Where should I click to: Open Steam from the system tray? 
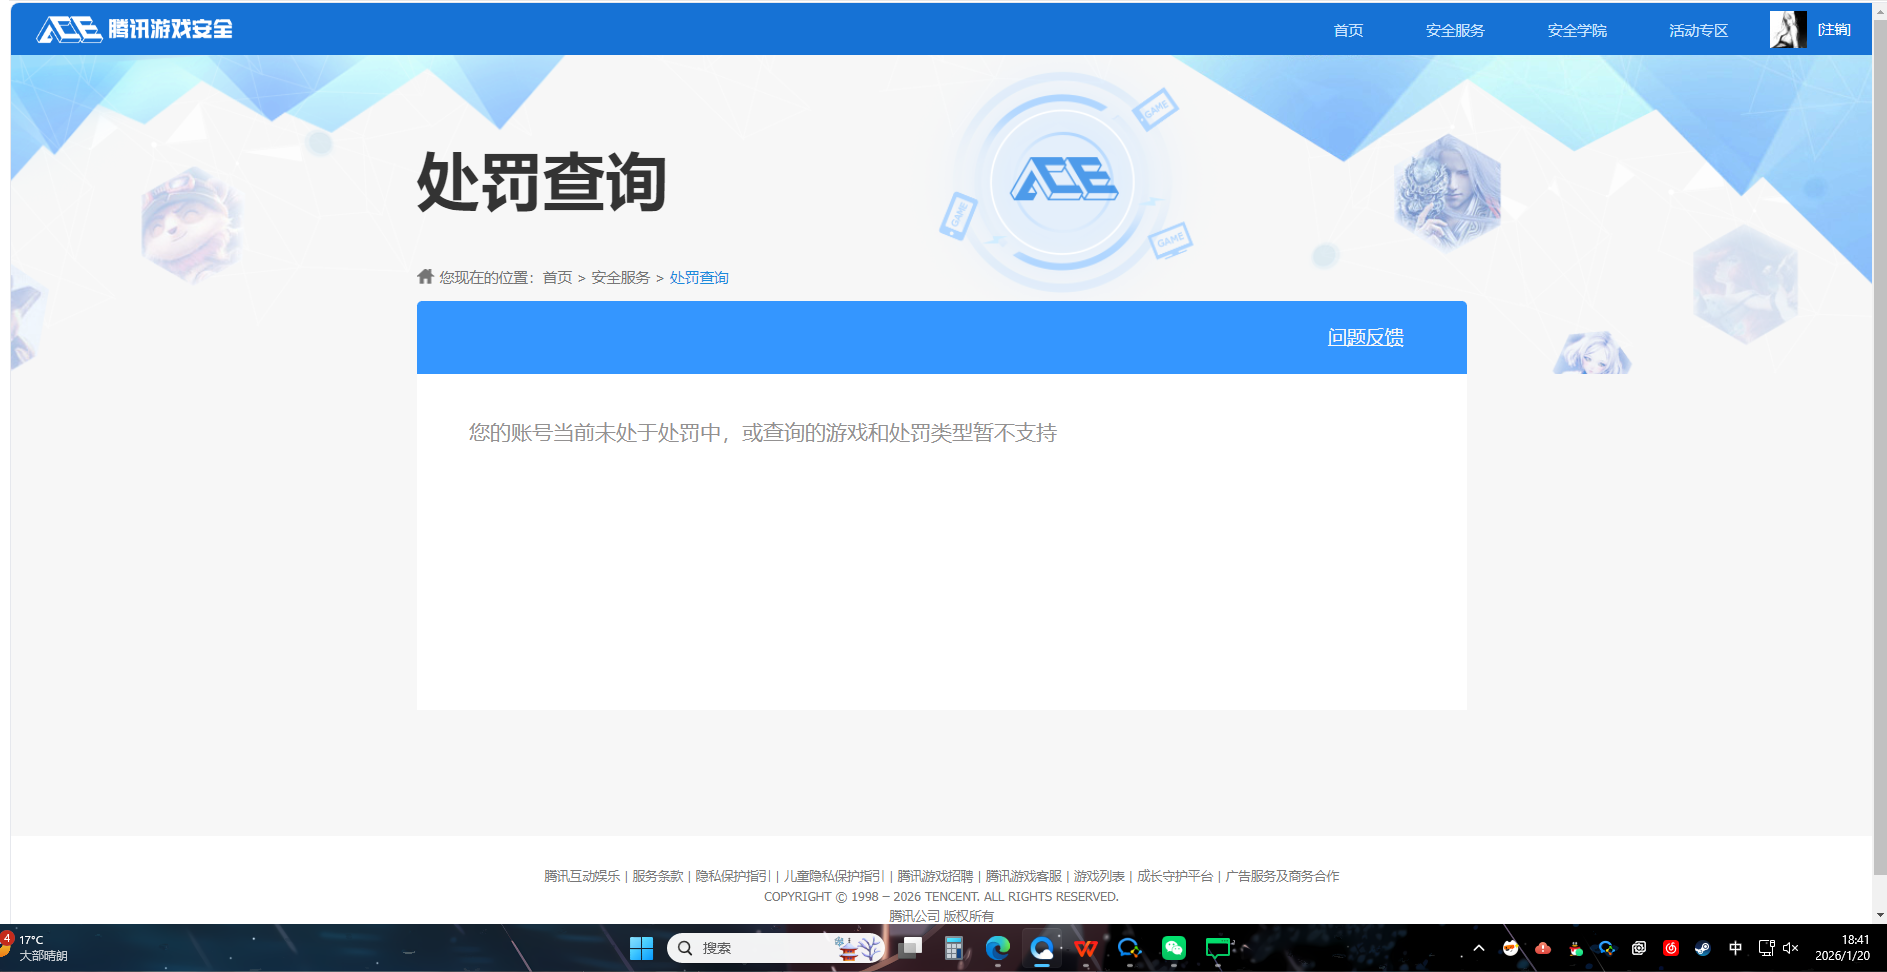1703,948
